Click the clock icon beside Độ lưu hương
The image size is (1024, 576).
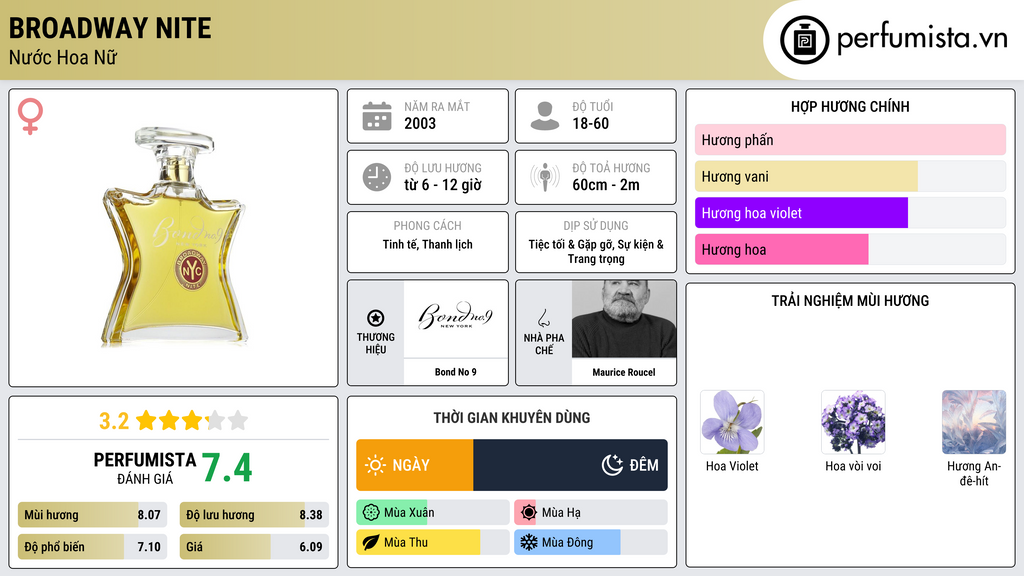tap(377, 177)
